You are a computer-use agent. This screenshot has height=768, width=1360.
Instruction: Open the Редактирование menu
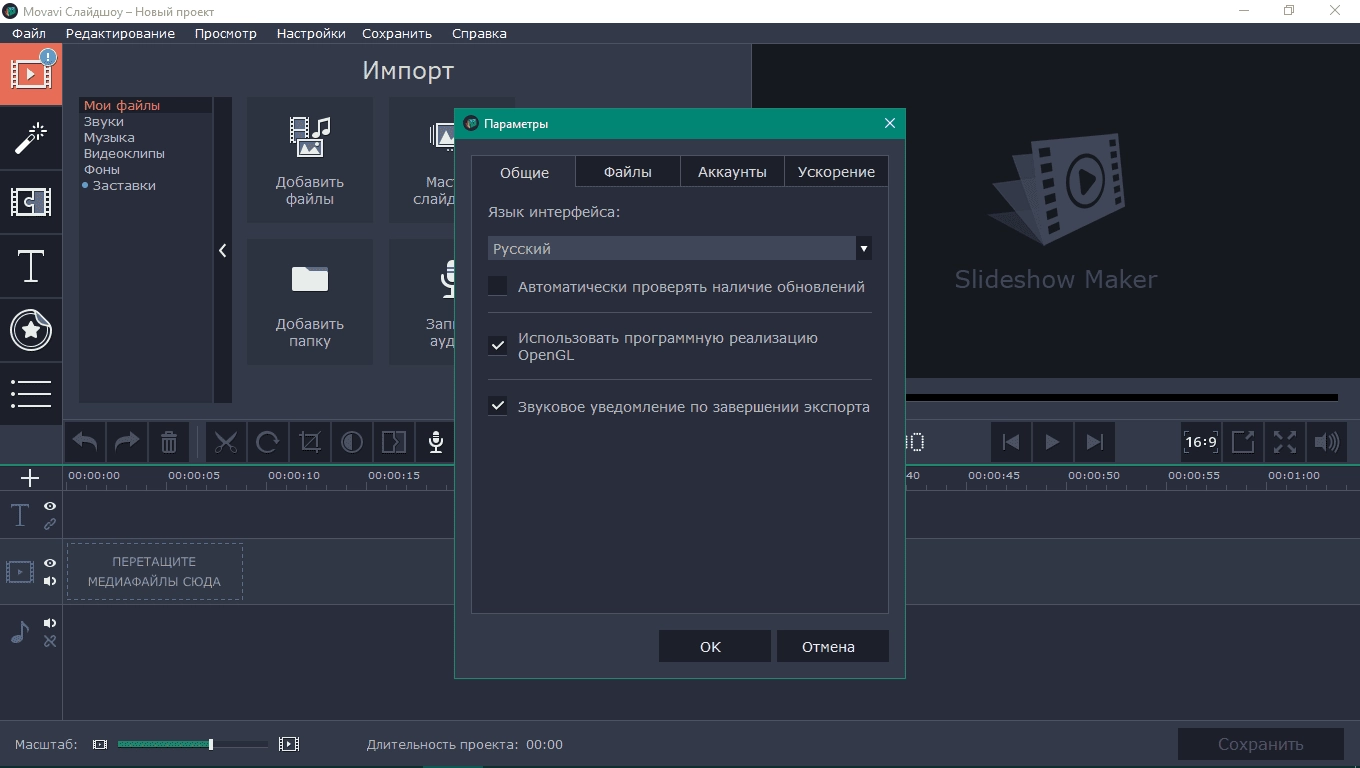[120, 33]
